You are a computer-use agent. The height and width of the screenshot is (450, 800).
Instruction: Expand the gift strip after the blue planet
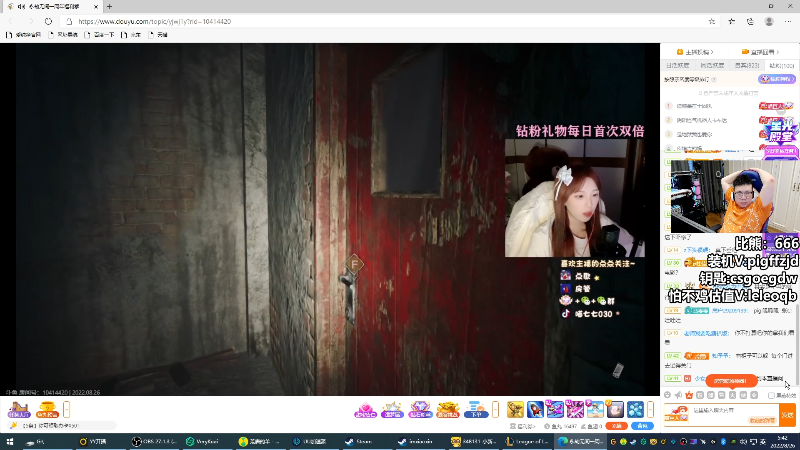click(495, 409)
